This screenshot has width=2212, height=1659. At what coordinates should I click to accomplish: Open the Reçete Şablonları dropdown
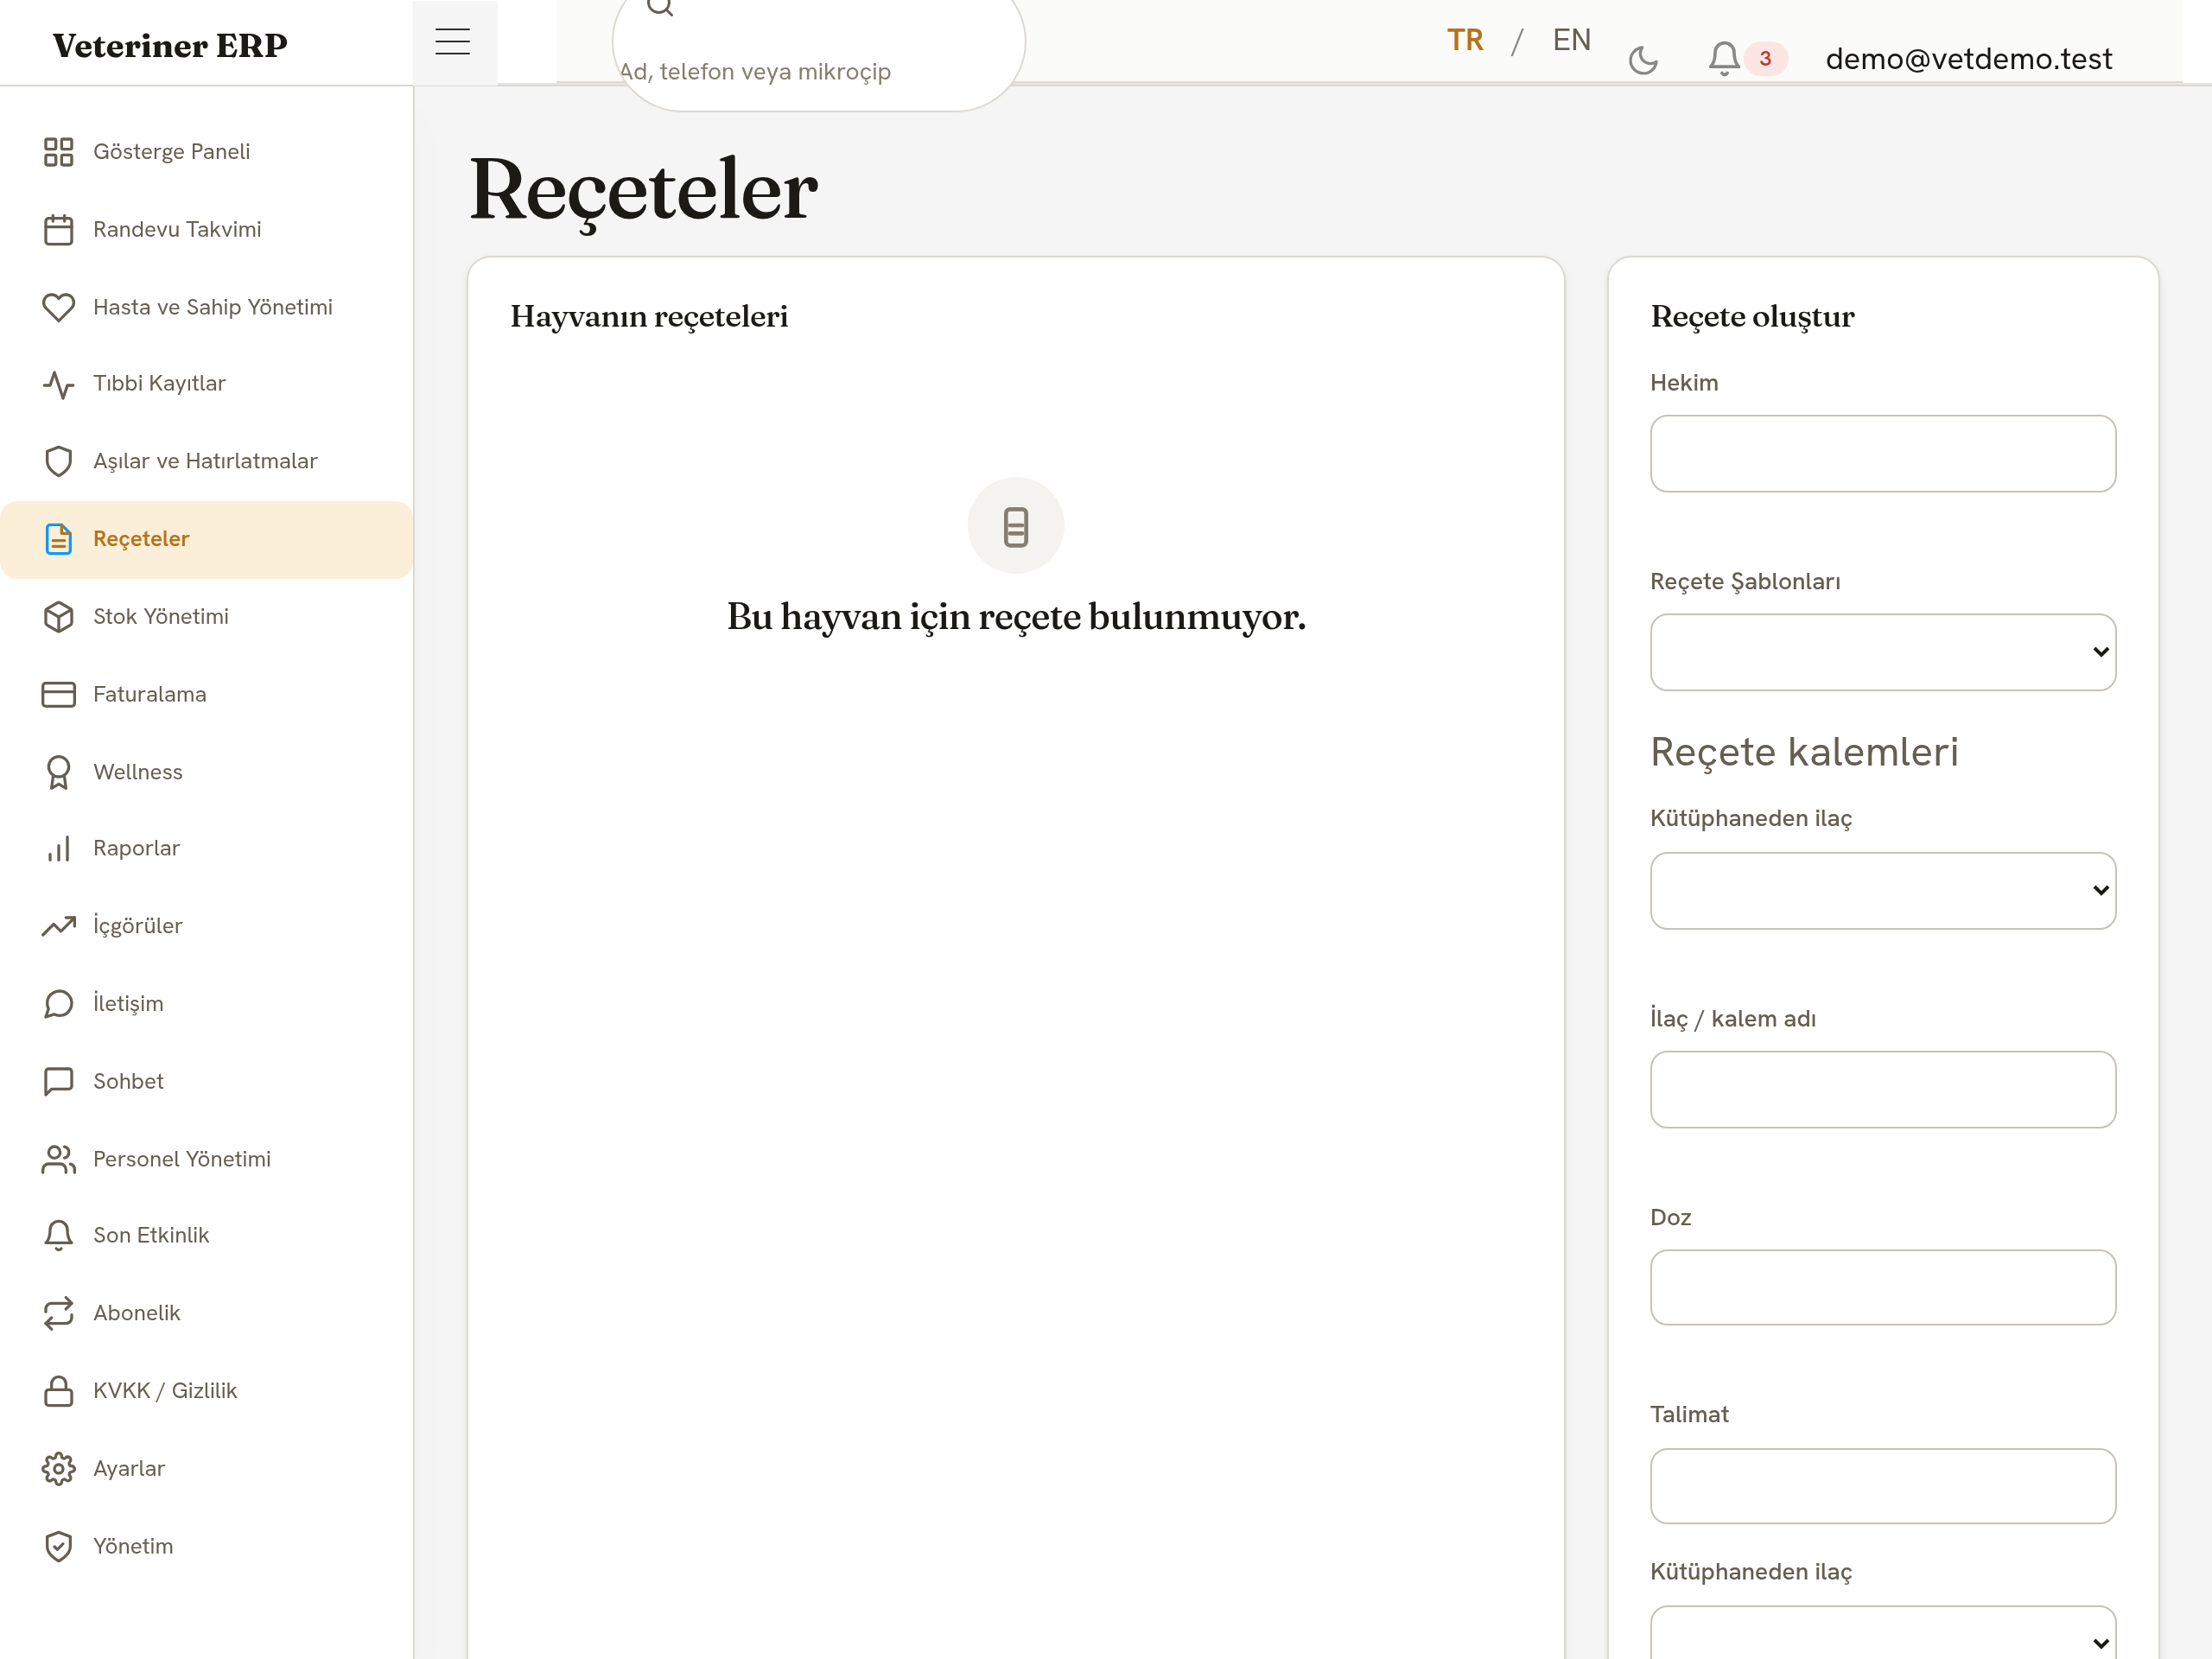tap(1882, 652)
